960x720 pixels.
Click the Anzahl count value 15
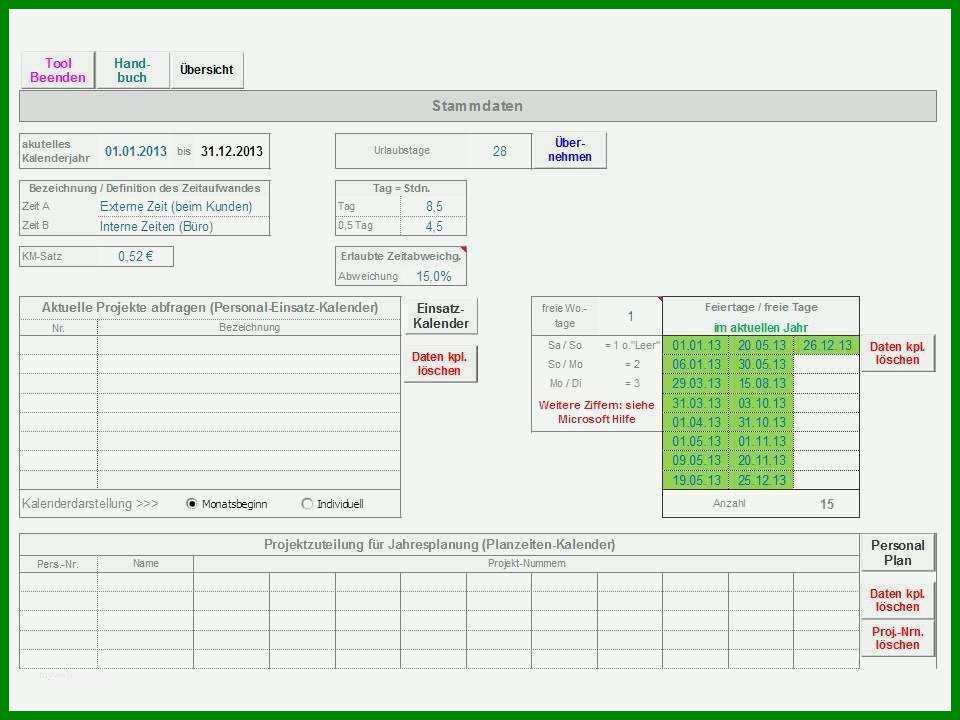point(827,504)
